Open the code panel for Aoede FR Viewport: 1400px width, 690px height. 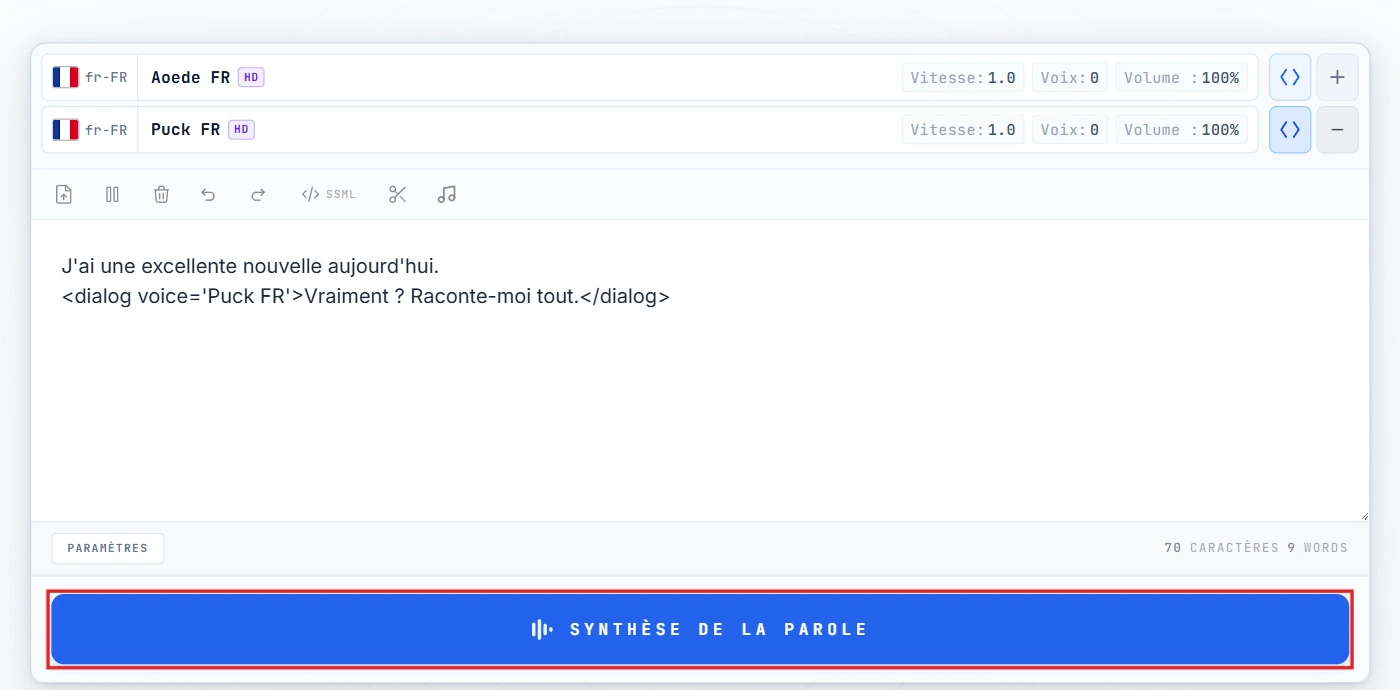pos(1289,77)
